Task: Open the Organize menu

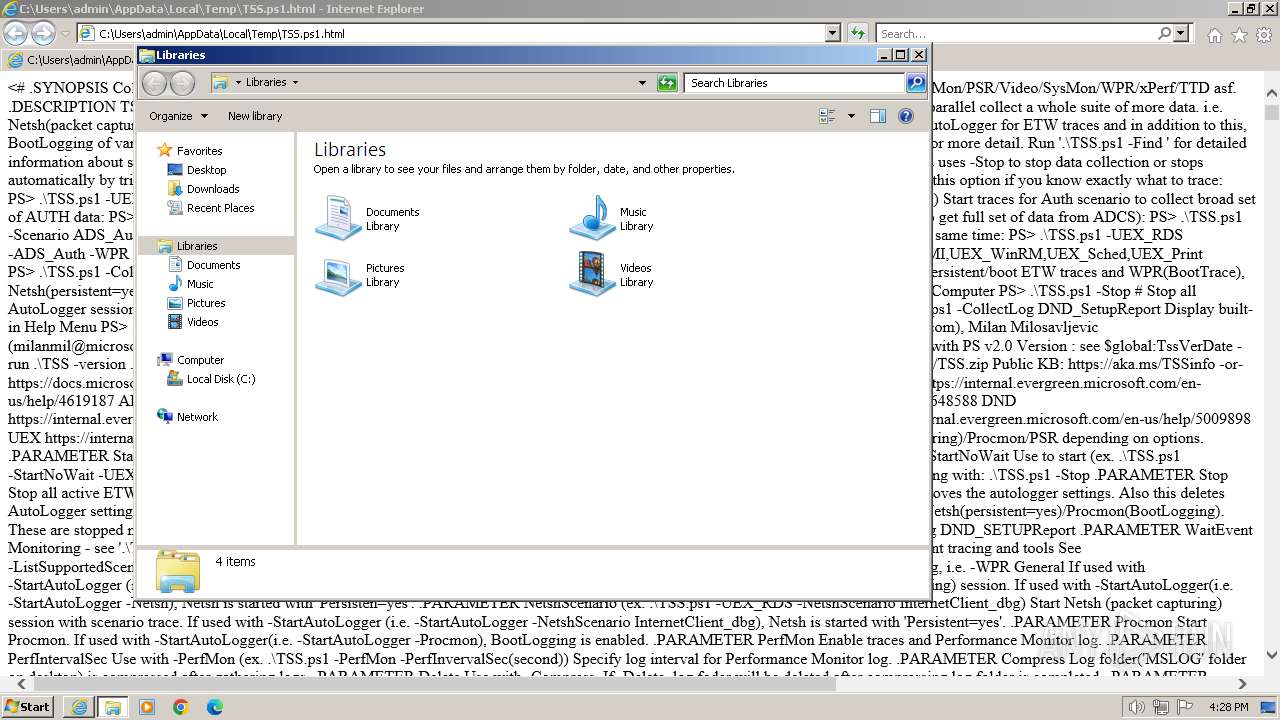Action: (178, 116)
